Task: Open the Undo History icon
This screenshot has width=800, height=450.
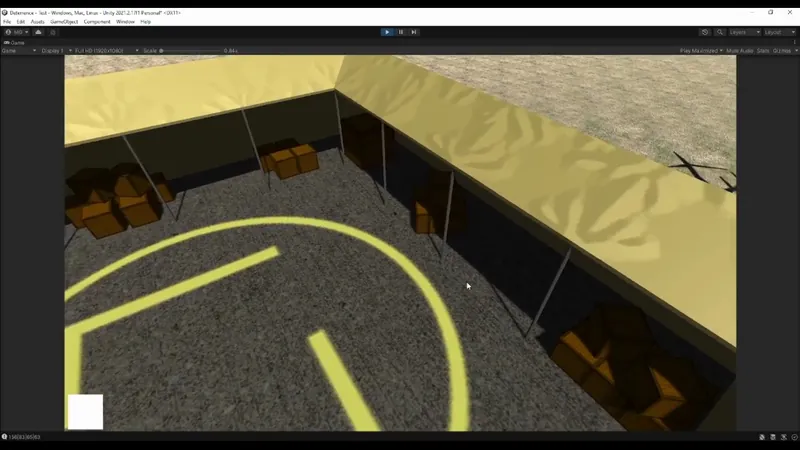Action: (705, 32)
